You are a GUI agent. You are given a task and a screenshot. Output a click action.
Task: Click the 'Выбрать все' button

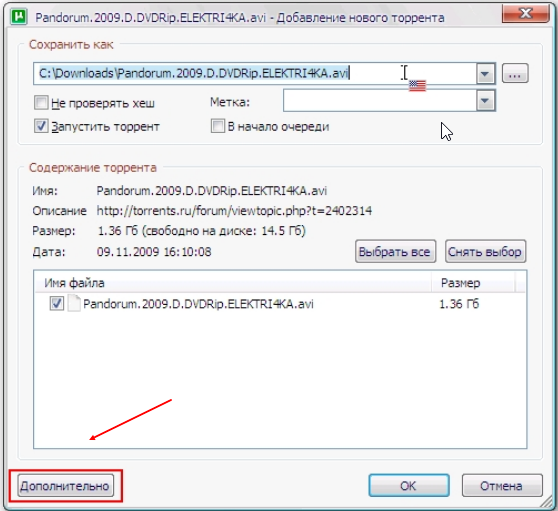[x=395, y=252]
